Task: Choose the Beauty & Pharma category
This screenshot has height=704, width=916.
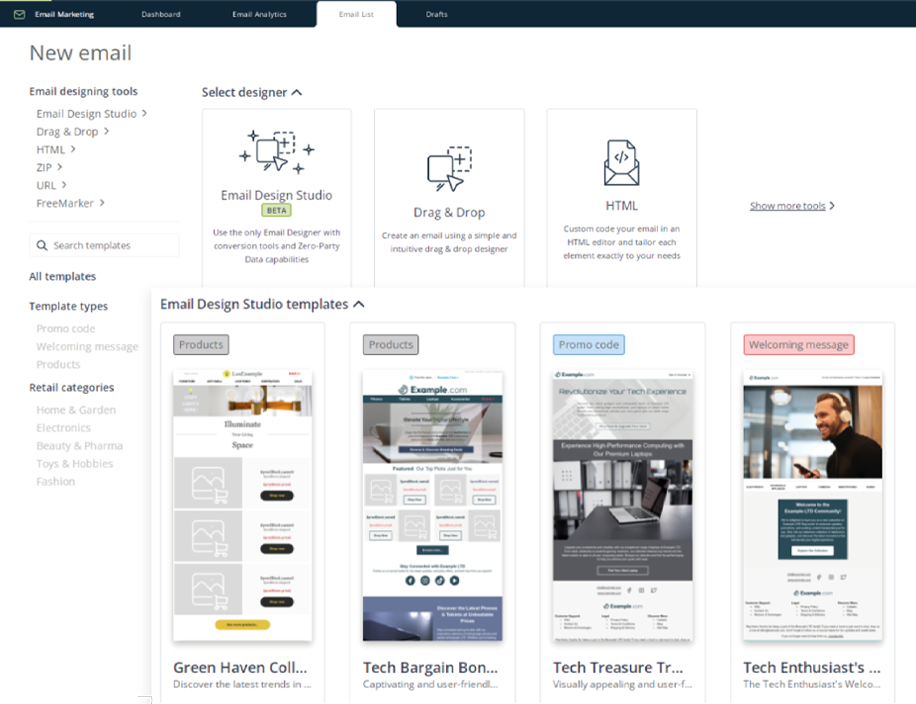Action: click(79, 446)
